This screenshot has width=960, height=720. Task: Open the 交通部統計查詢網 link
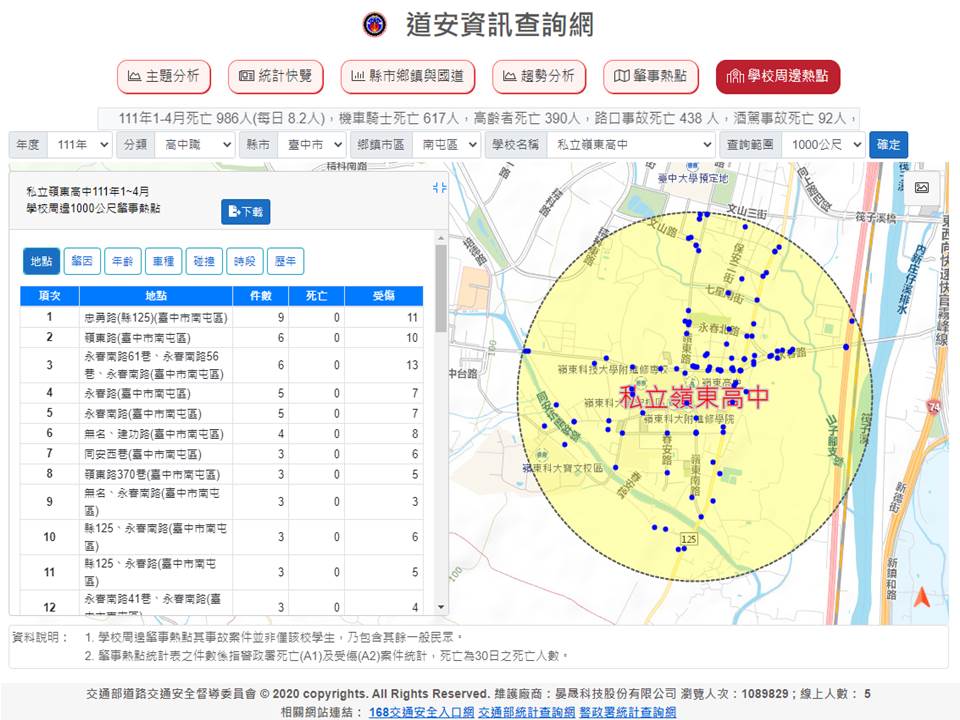click(527, 711)
